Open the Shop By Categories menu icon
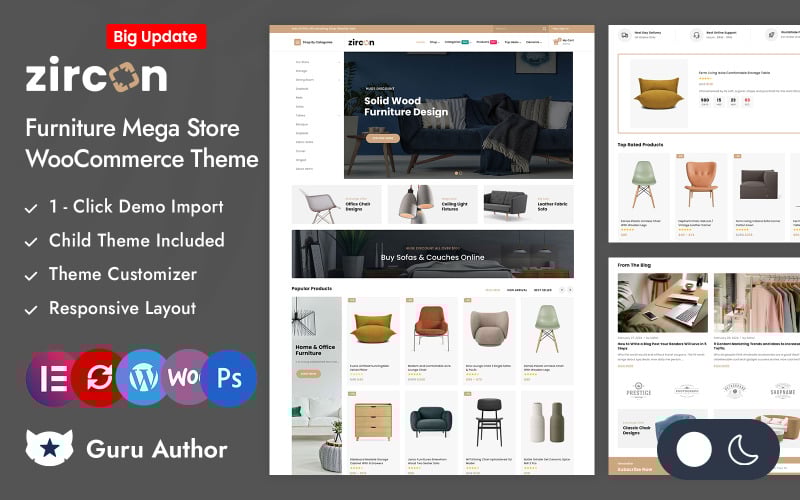The height and width of the screenshot is (500, 800). tap(297, 42)
